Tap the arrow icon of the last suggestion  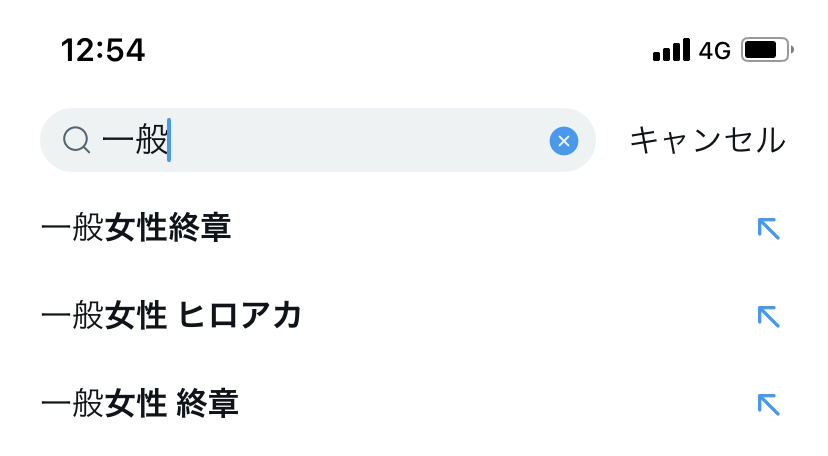[768, 405]
